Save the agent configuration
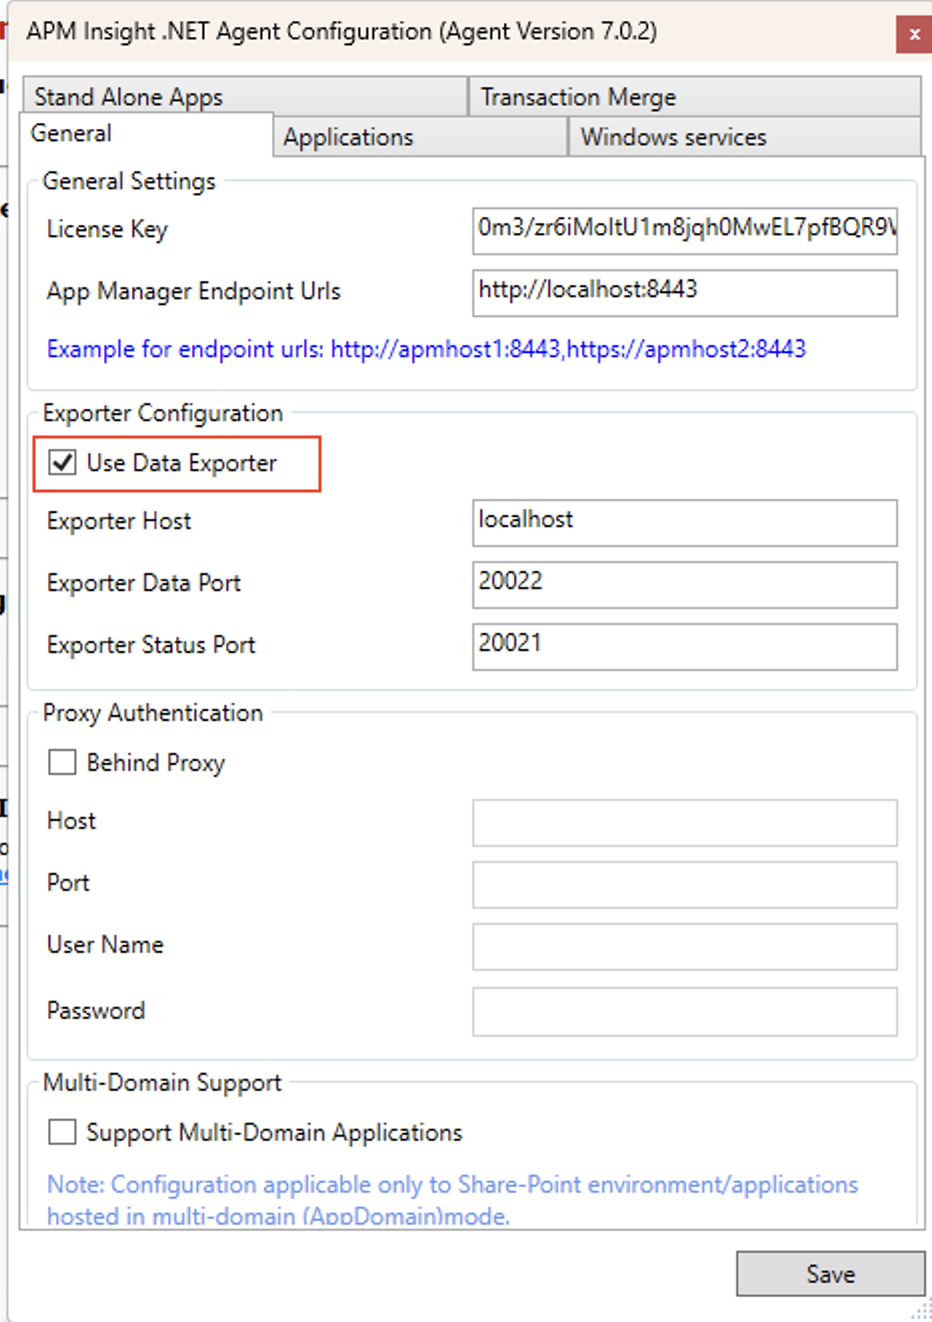This screenshot has width=932, height=1322. click(x=831, y=1274)
